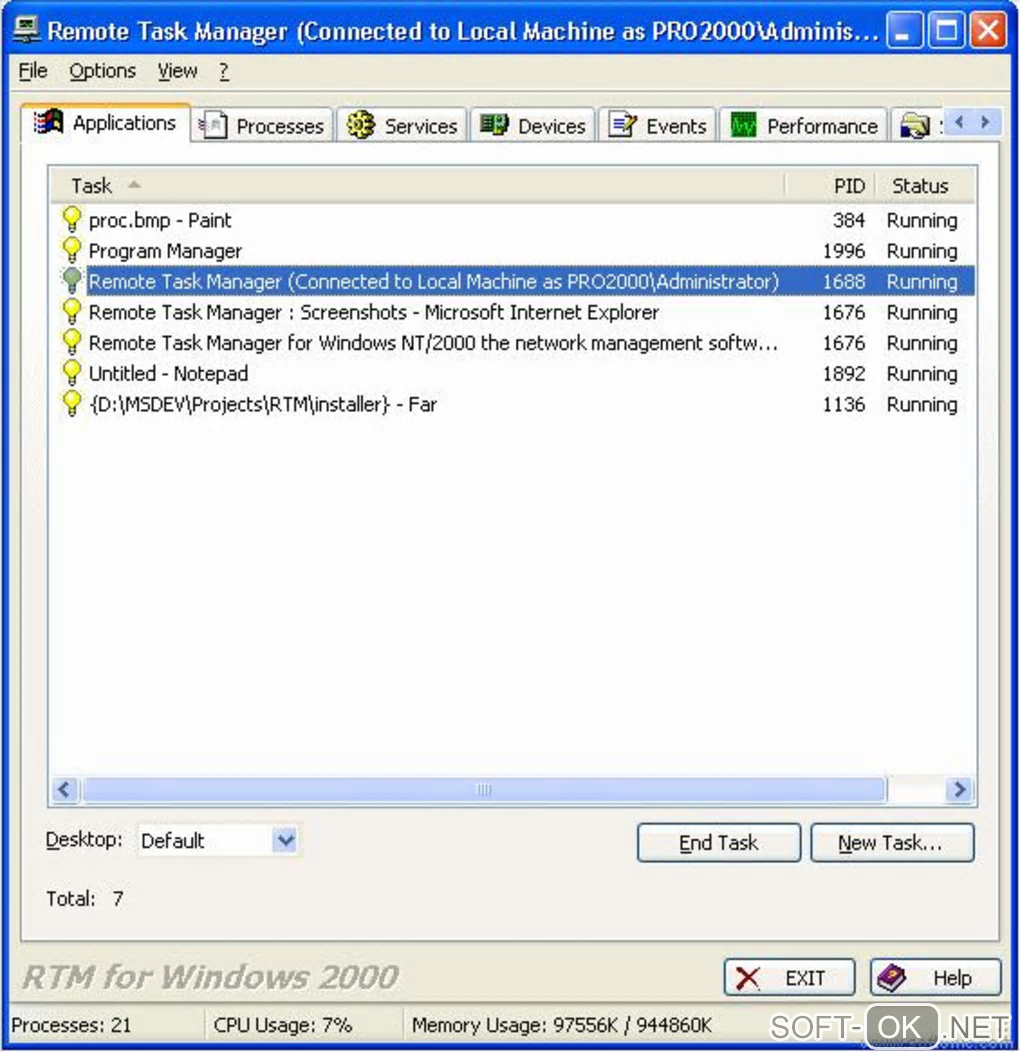Click the New Task... button
The width and height of the screenshot is (1020, 1052).
892,843
